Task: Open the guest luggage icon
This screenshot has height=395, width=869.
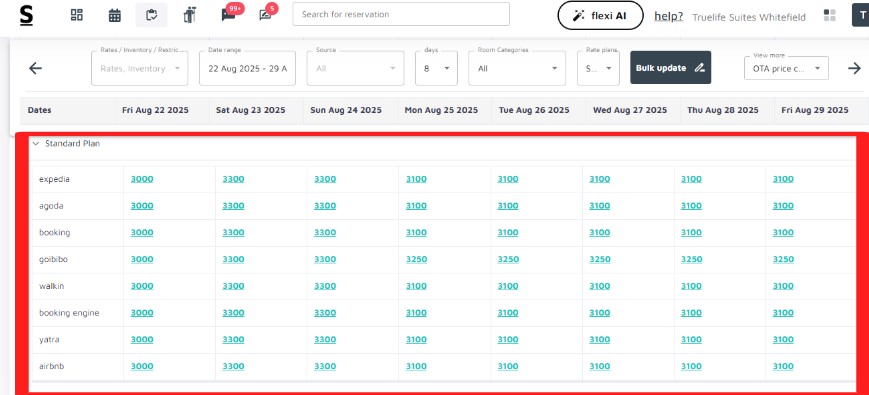Action: click(190, 15)
